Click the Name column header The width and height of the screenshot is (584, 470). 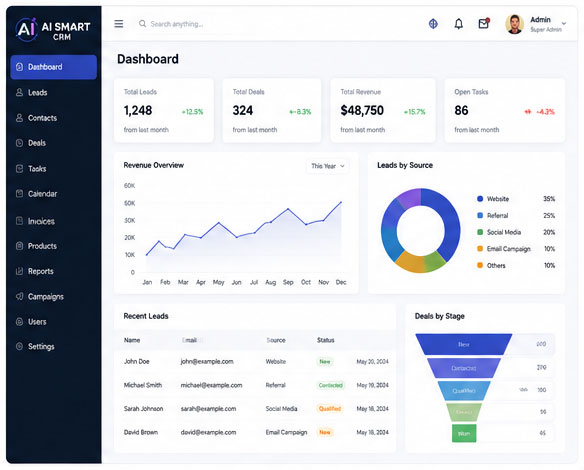tap(132, 340)
